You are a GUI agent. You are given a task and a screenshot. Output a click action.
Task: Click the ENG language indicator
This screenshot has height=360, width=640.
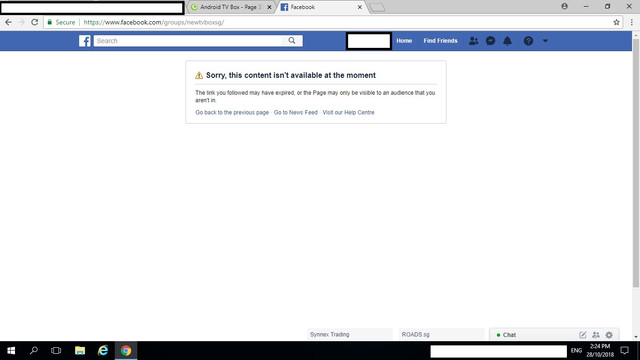tap(576, 351)
